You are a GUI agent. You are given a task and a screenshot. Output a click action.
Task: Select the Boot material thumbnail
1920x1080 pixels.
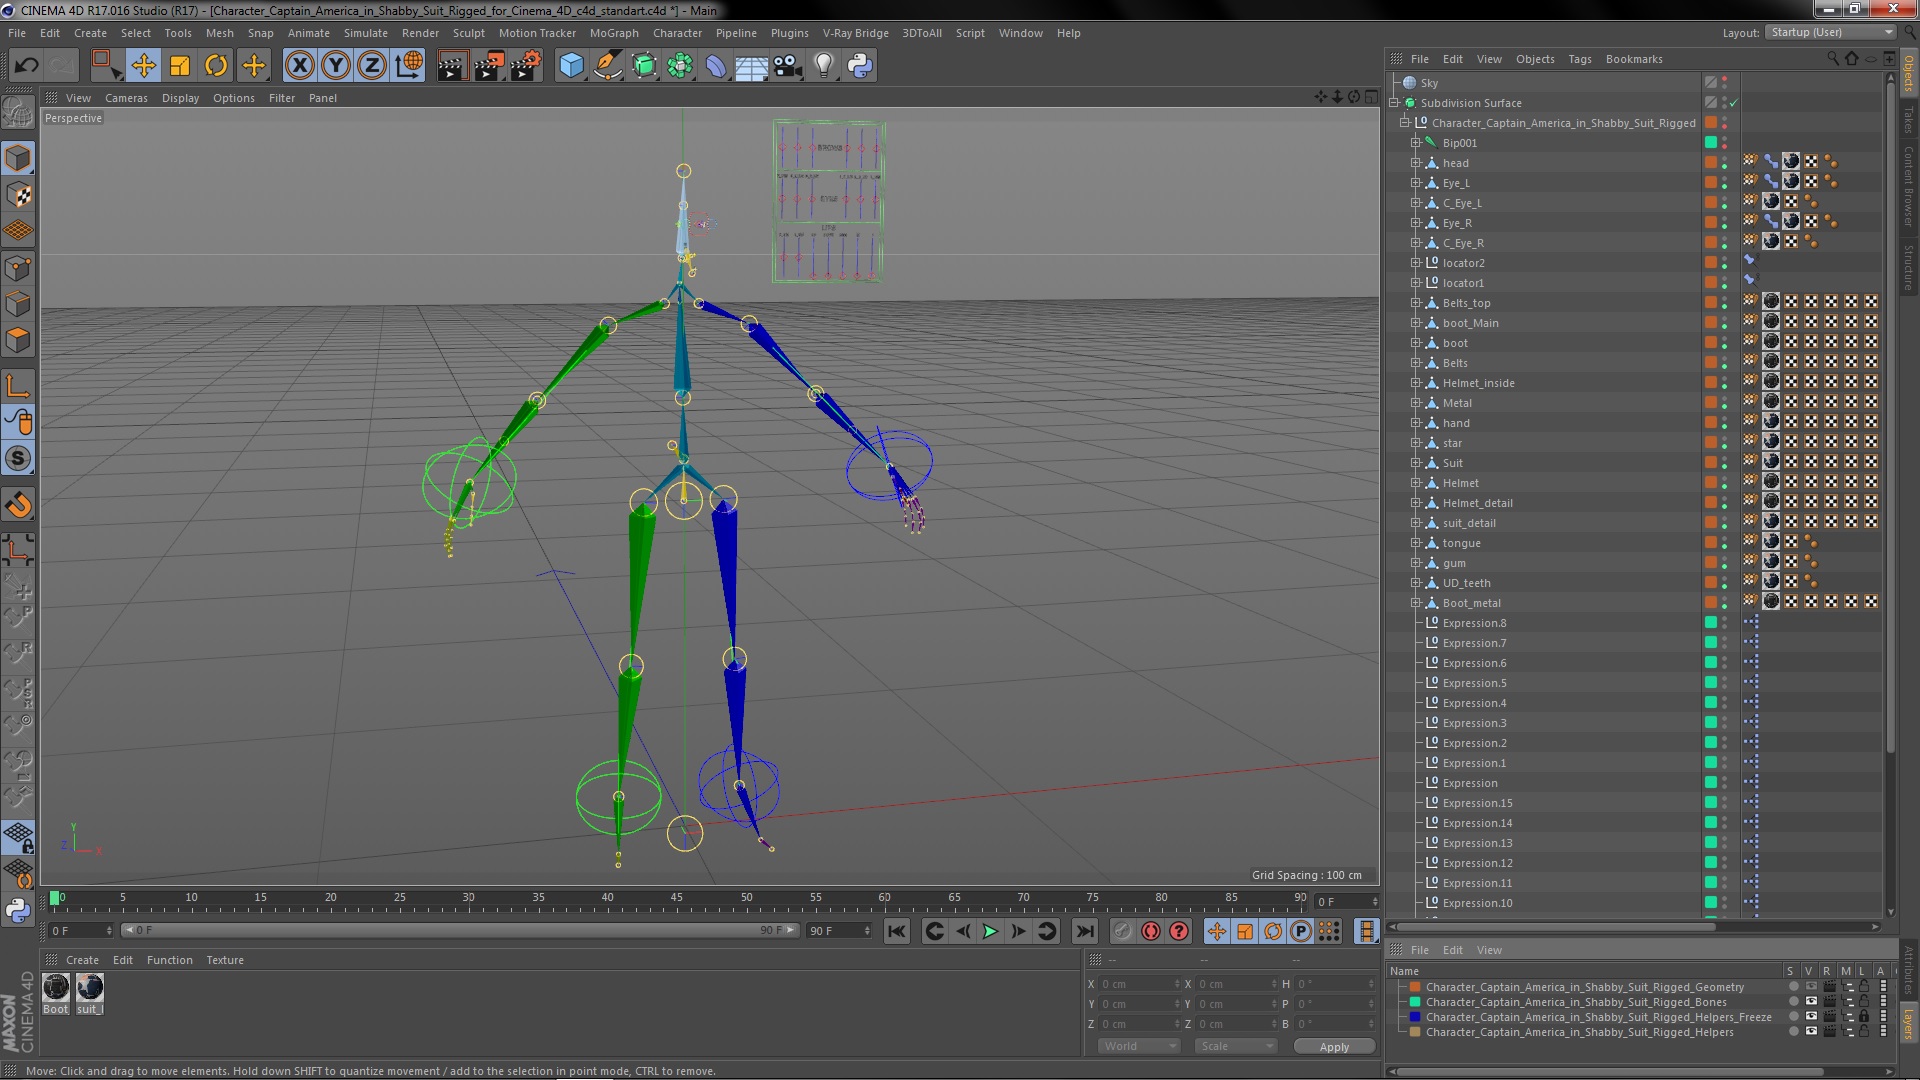point(56,988)
